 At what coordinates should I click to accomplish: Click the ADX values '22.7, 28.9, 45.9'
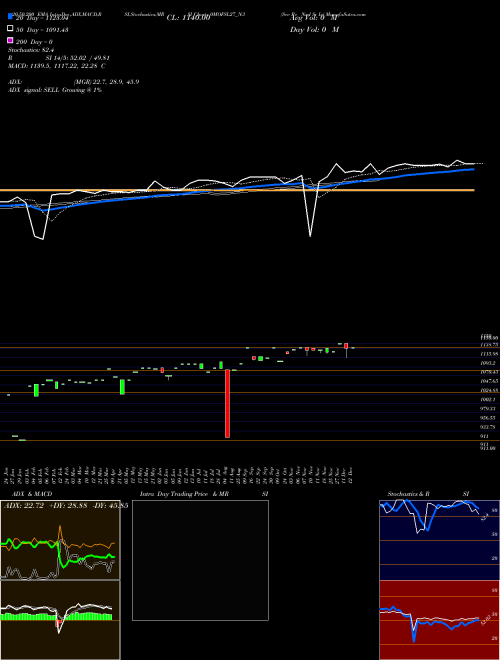pos(116,82)
